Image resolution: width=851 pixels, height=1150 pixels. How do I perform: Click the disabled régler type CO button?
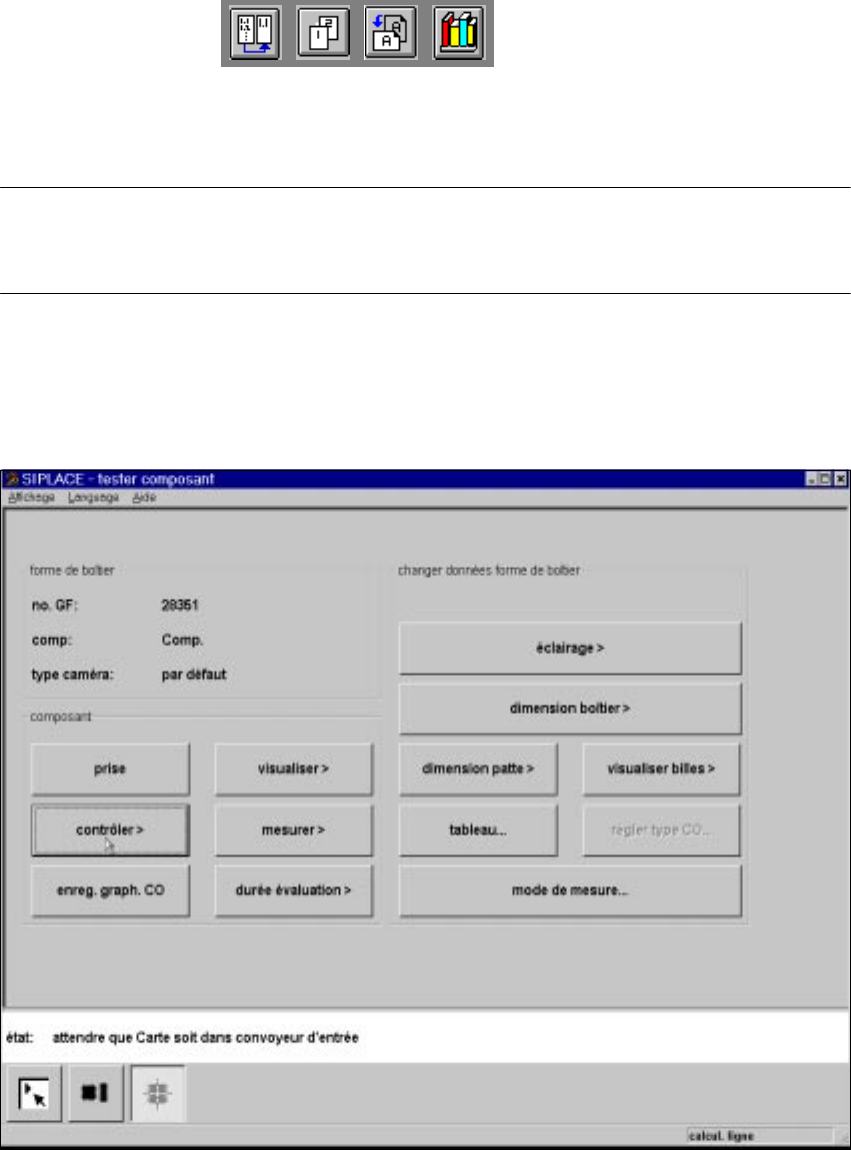click(x=661, y=830)
